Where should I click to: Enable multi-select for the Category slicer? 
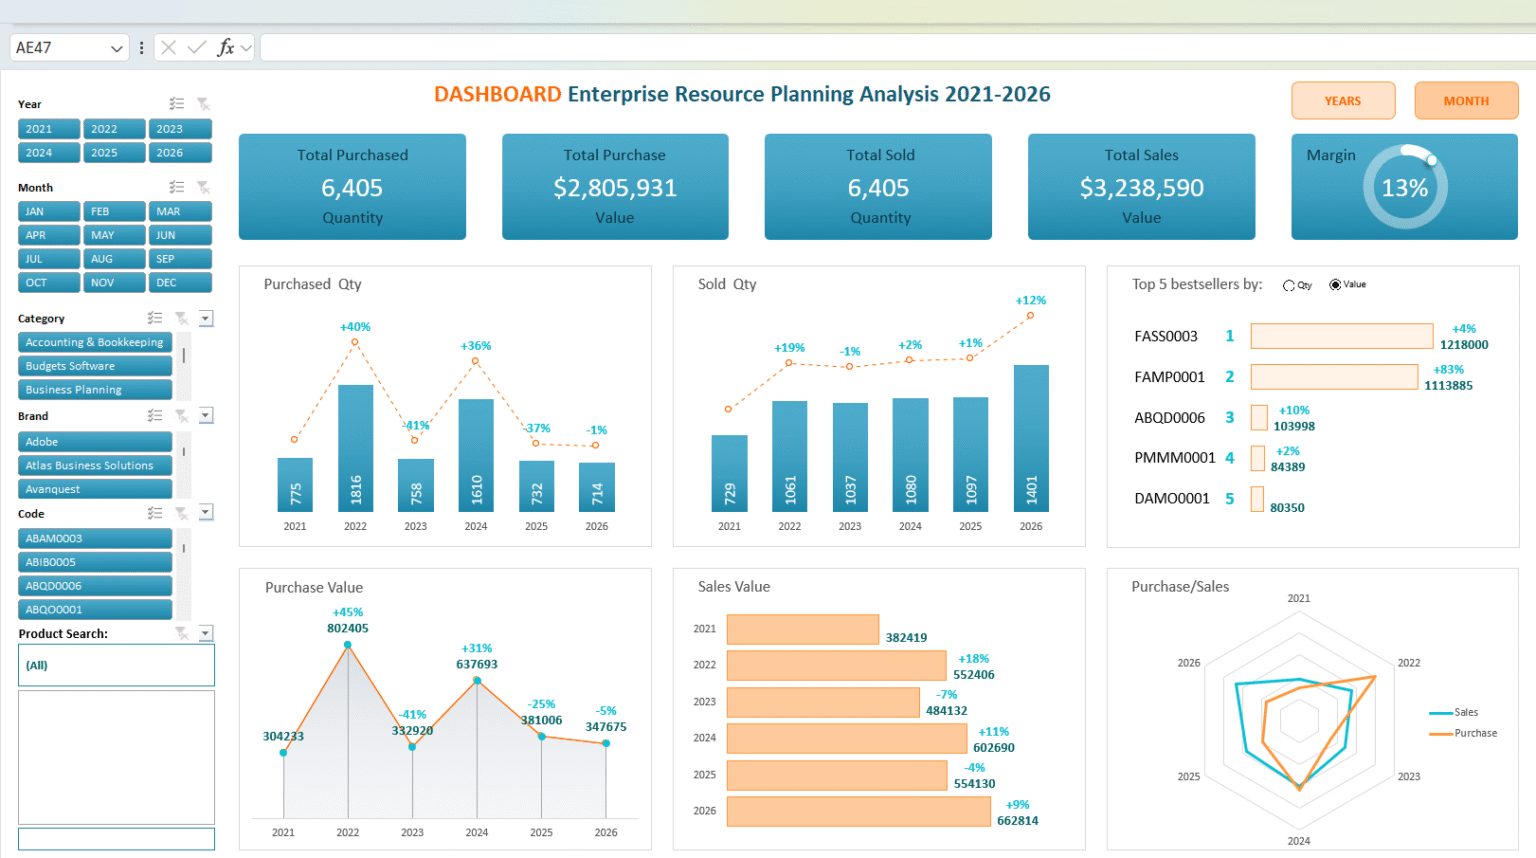[x=155, y=318]
